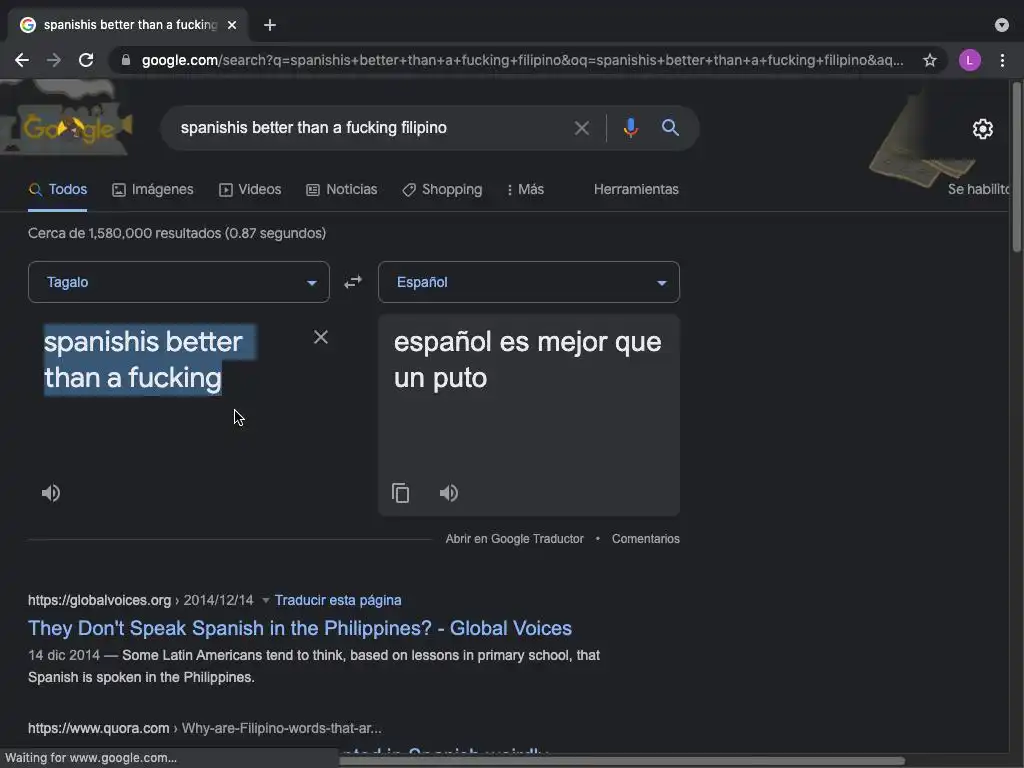This screenshot has width=1024, height=768.
Task: Click the vertical page scrollbar
Action: tap(1017, 167)
